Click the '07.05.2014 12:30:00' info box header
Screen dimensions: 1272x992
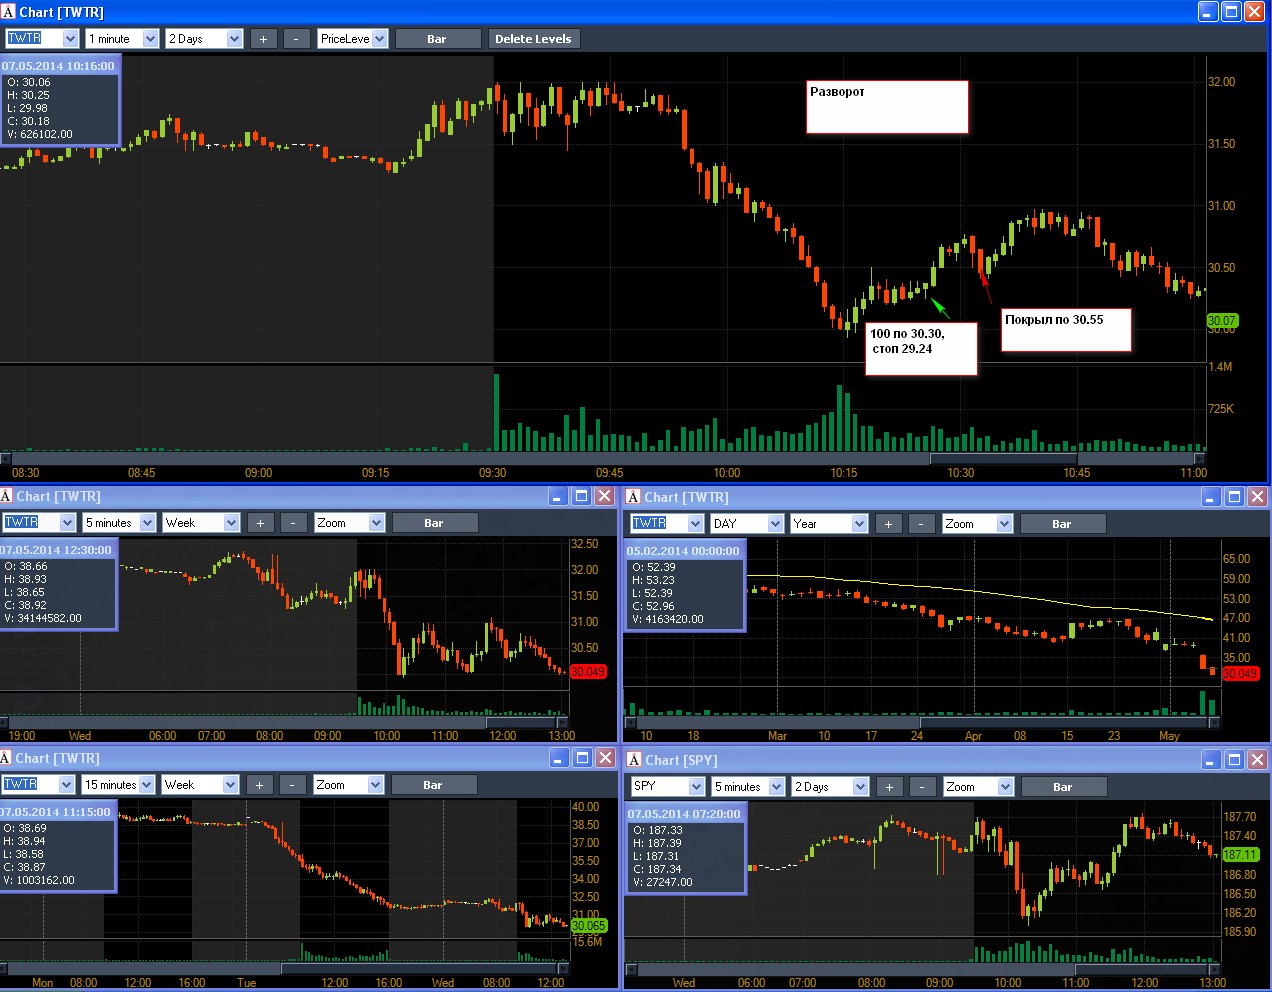pos(57,550)
